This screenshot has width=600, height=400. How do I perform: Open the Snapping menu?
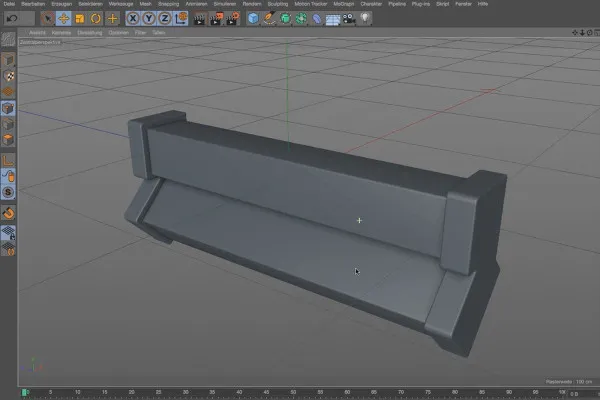[x=168, y=4]
